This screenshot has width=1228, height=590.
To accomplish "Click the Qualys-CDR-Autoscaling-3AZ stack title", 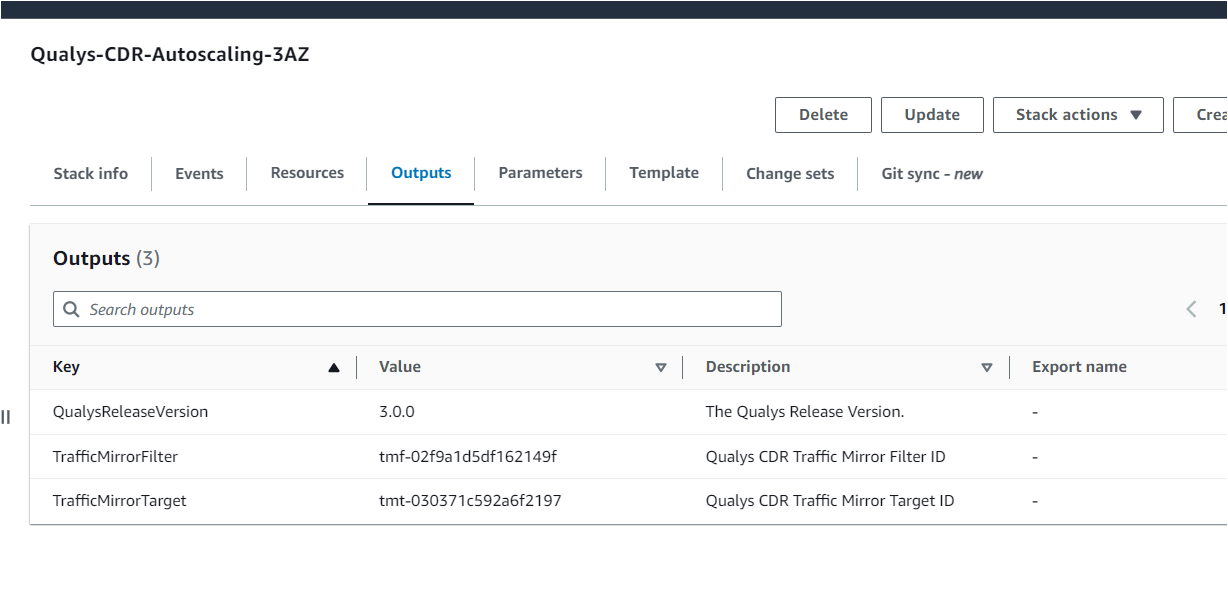I will pos(170,55).
